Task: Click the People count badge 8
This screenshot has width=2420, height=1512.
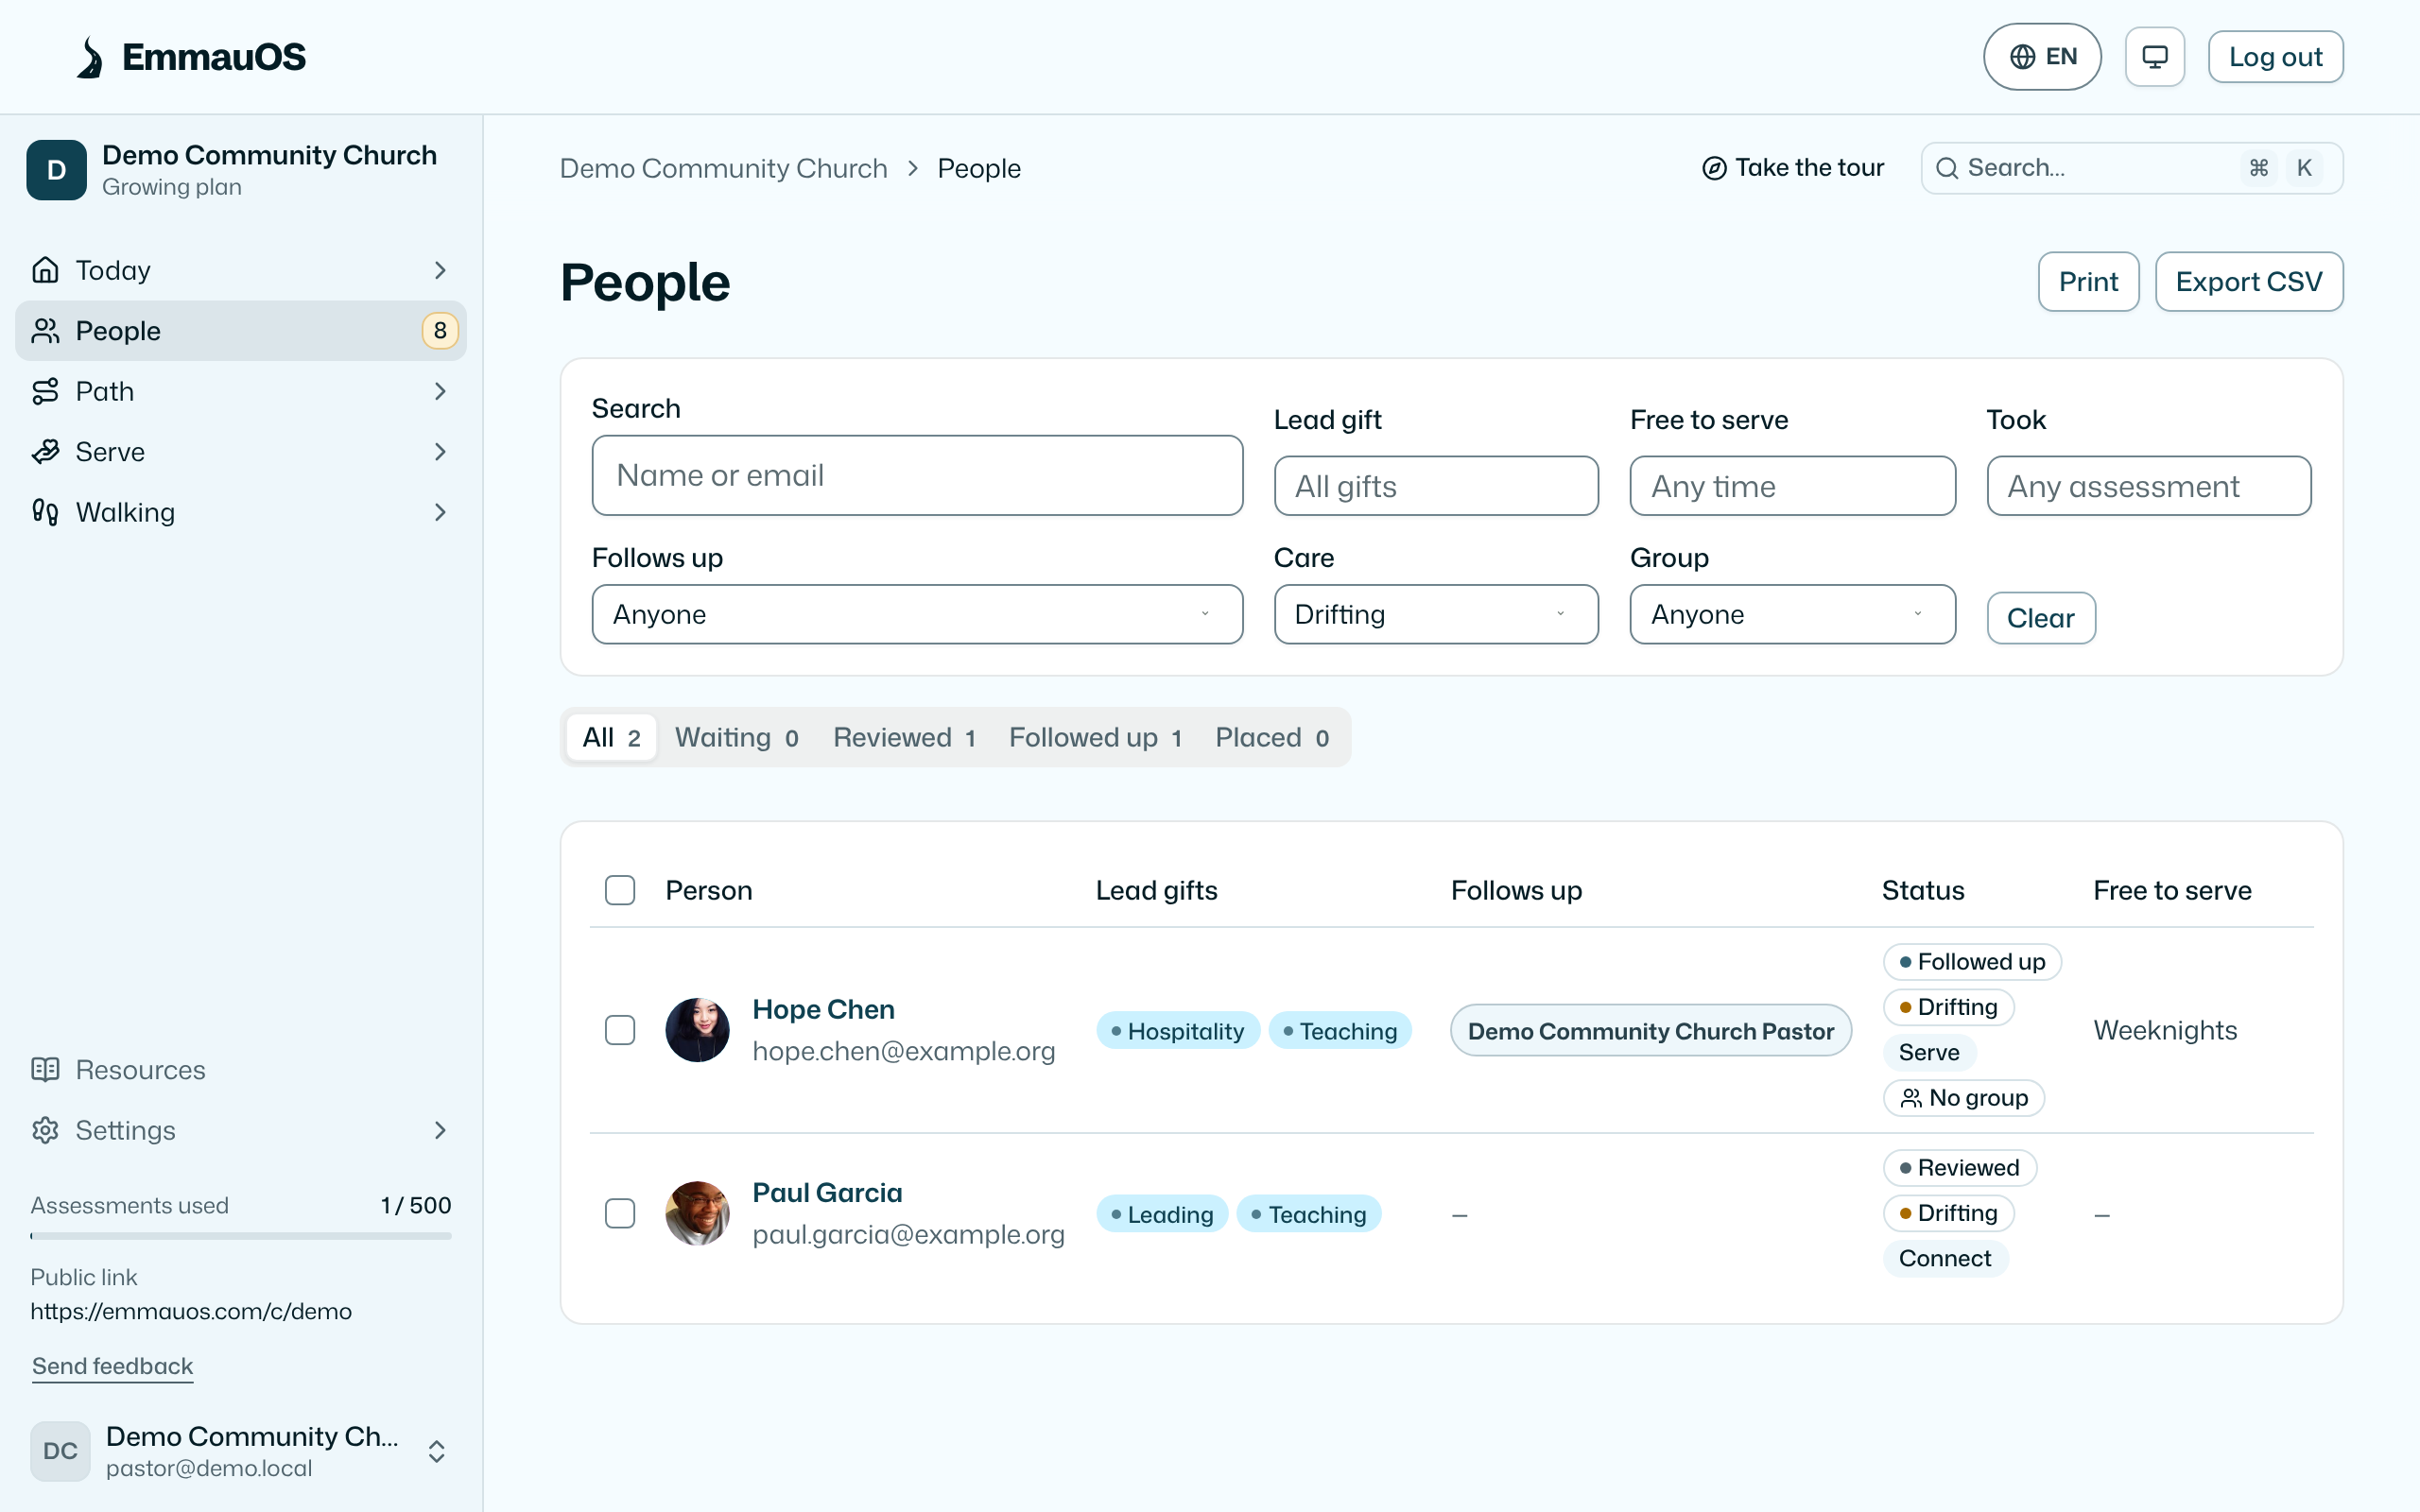Action: click(440, 331)
